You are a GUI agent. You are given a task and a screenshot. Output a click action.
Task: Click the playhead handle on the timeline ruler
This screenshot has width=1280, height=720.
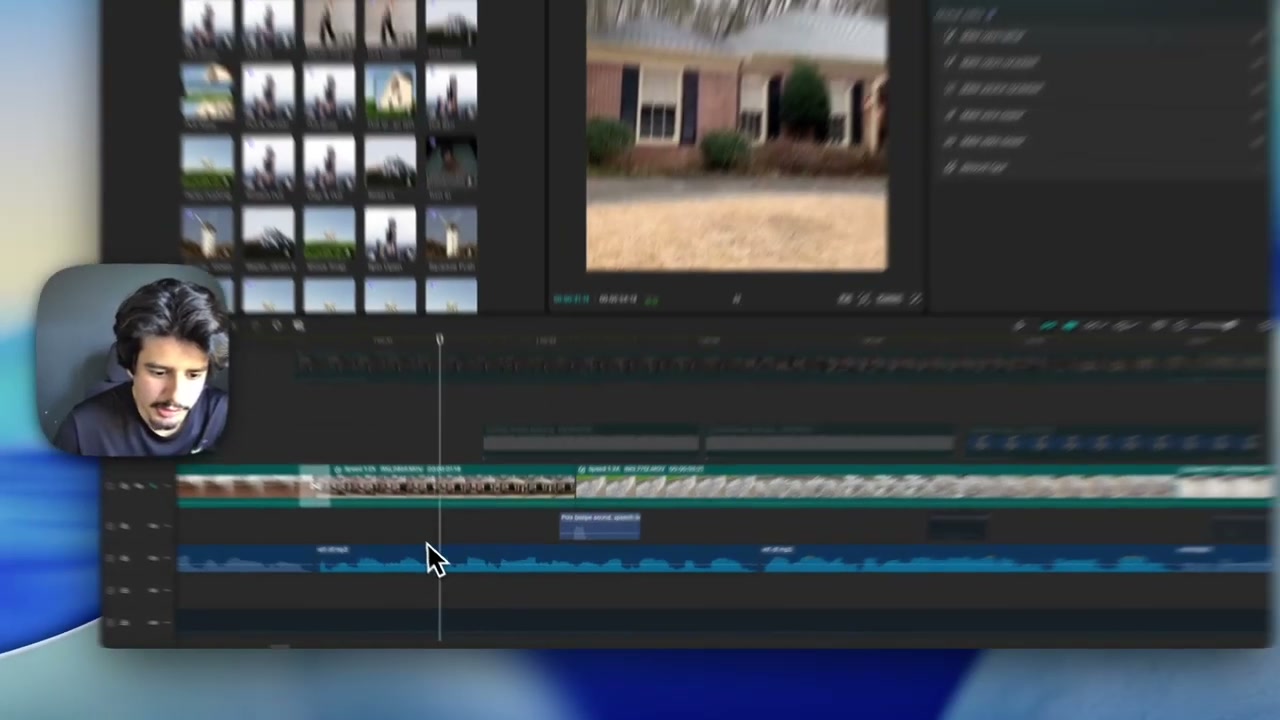click(440, 340)
